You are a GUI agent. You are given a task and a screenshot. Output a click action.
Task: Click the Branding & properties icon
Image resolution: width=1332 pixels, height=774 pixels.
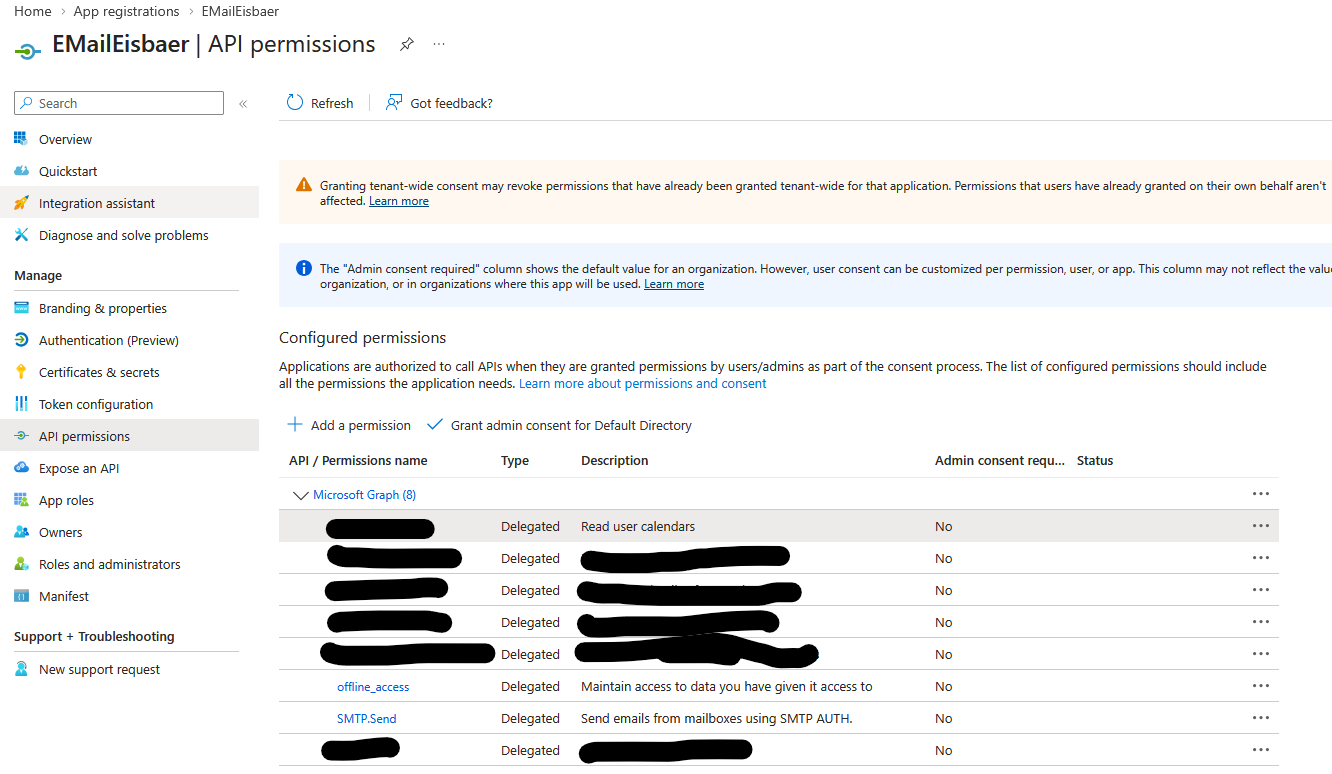[21, 308]
